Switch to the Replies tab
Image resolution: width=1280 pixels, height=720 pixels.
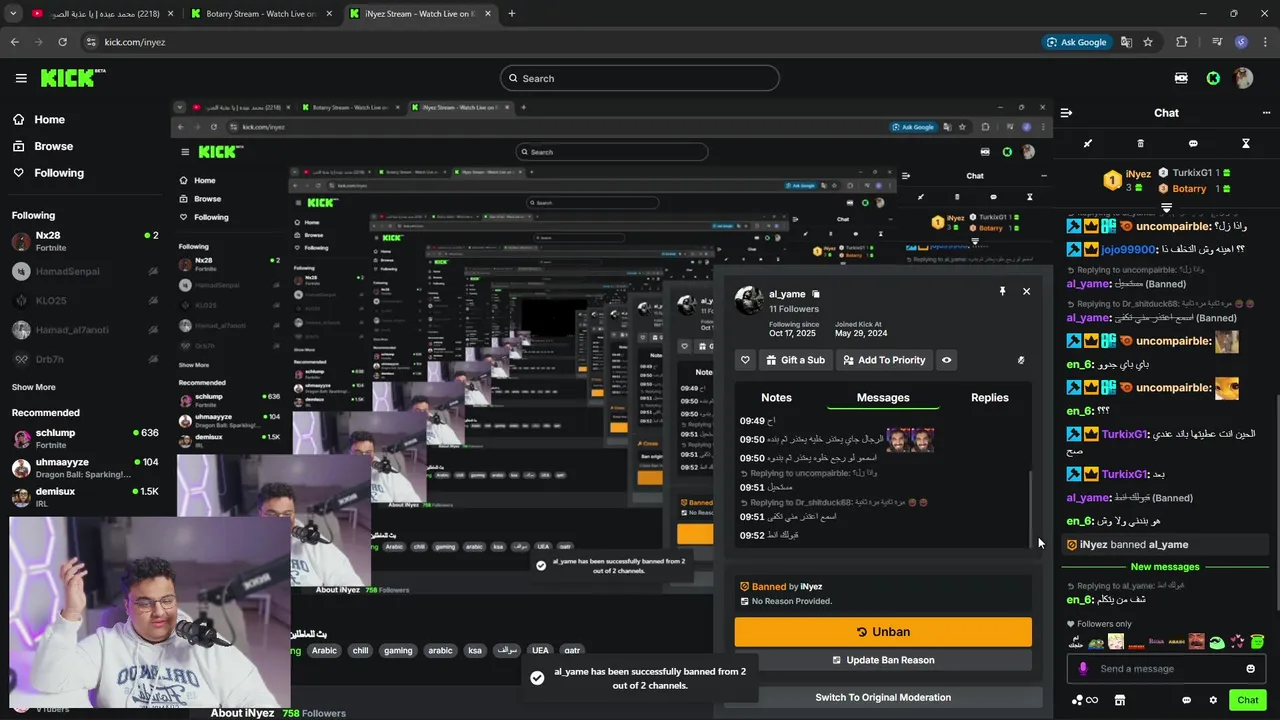[x=990, y=397]
